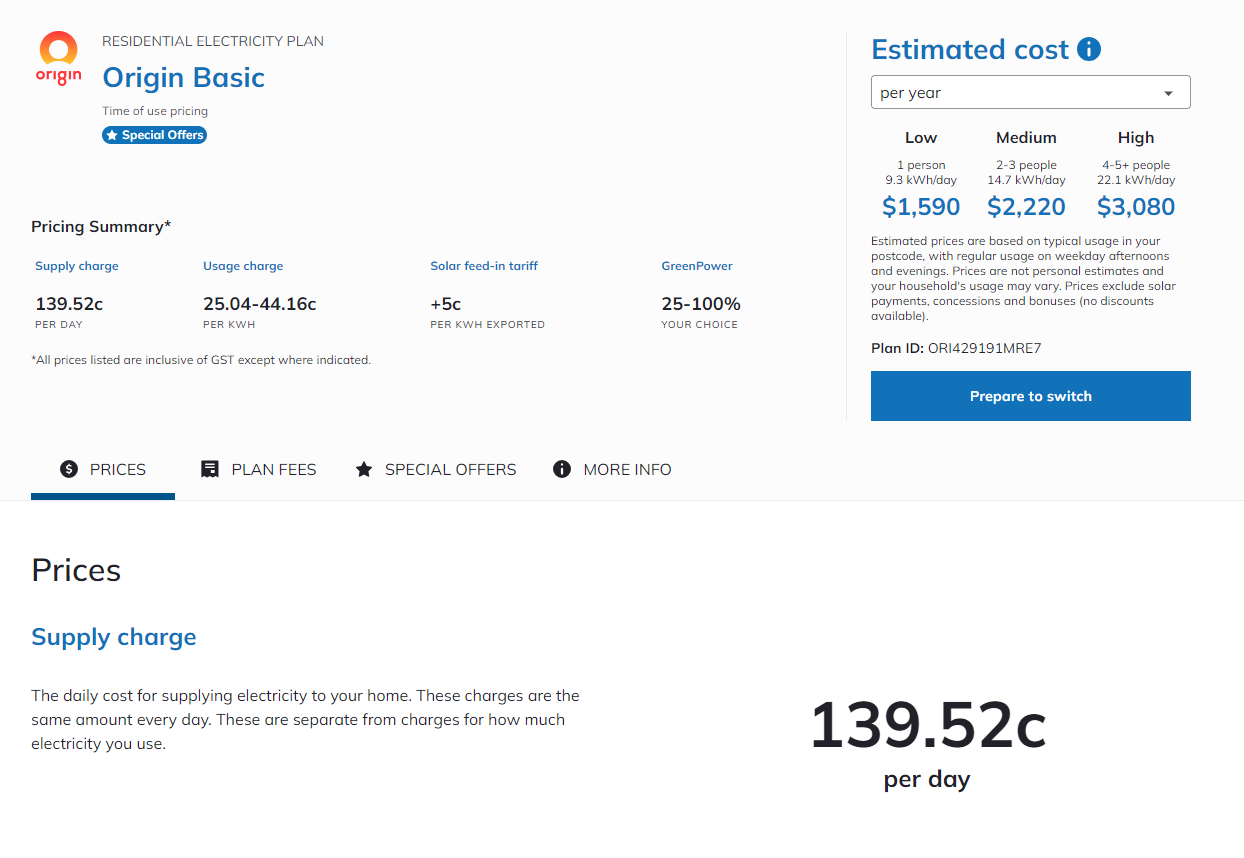This screenshot has width=1244, height=858.
Task: Click the star icon beside Special Offers tab
Action: click(x=364, y=469)
